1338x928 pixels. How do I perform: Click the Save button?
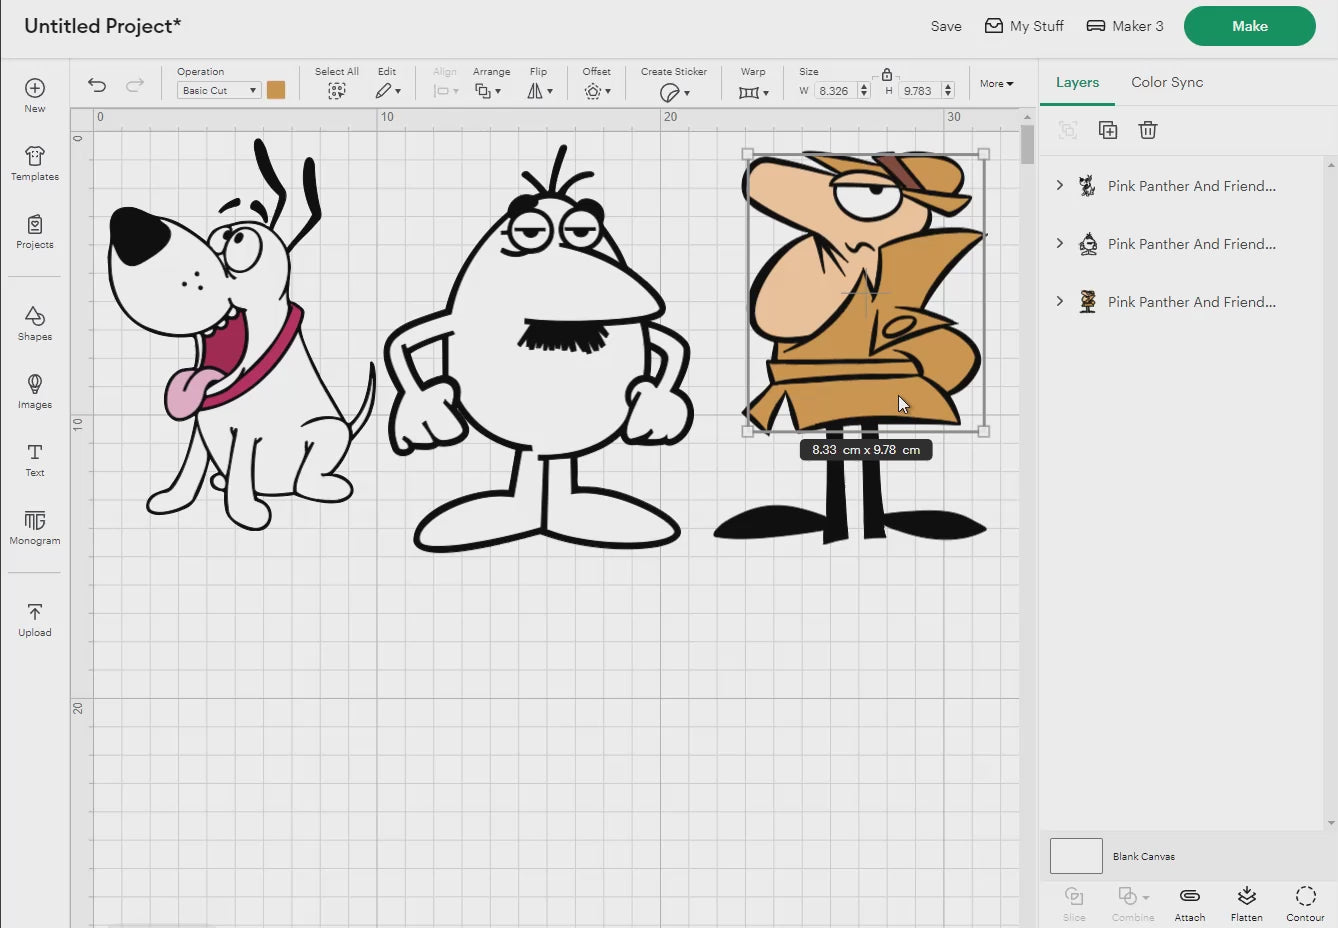point(946,26)
